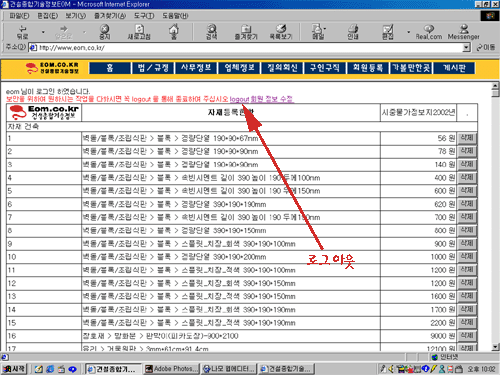Go to the 홈 navigation tab
Viewport: 500px width, 375px height.
[x=110, y=68]
